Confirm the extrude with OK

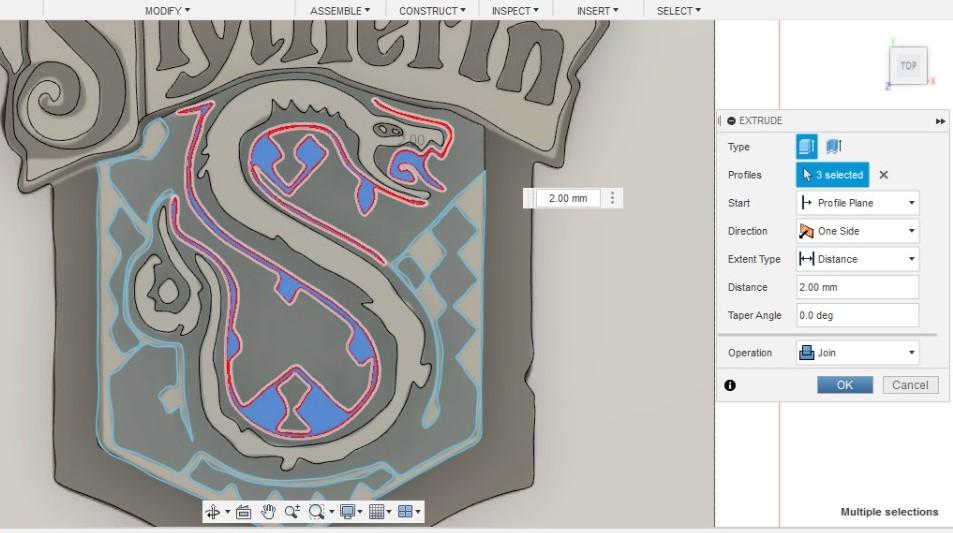pos(845,385)
